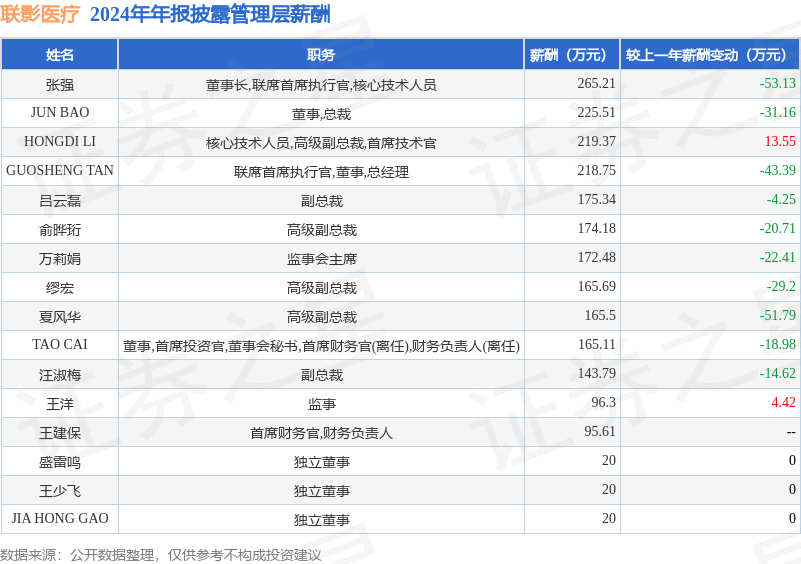Click 王洋's title 监事
This screenshot has width=801, height=564.
(321, 404)
